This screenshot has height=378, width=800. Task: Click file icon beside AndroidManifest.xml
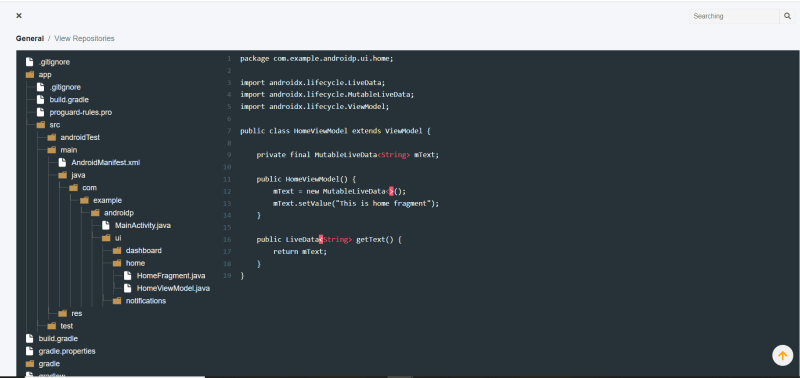62,163
